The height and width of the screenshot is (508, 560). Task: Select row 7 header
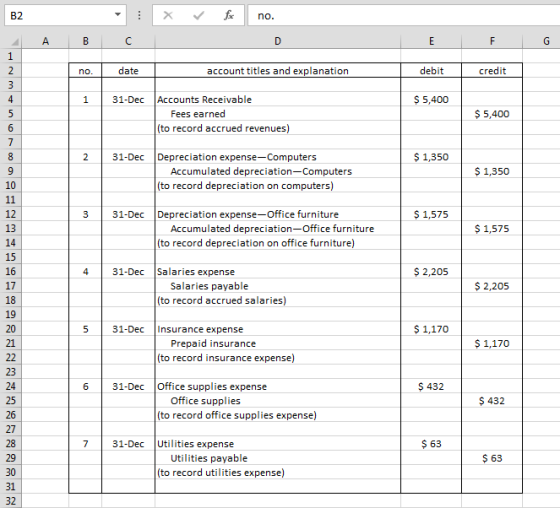[x=10, y=143]
